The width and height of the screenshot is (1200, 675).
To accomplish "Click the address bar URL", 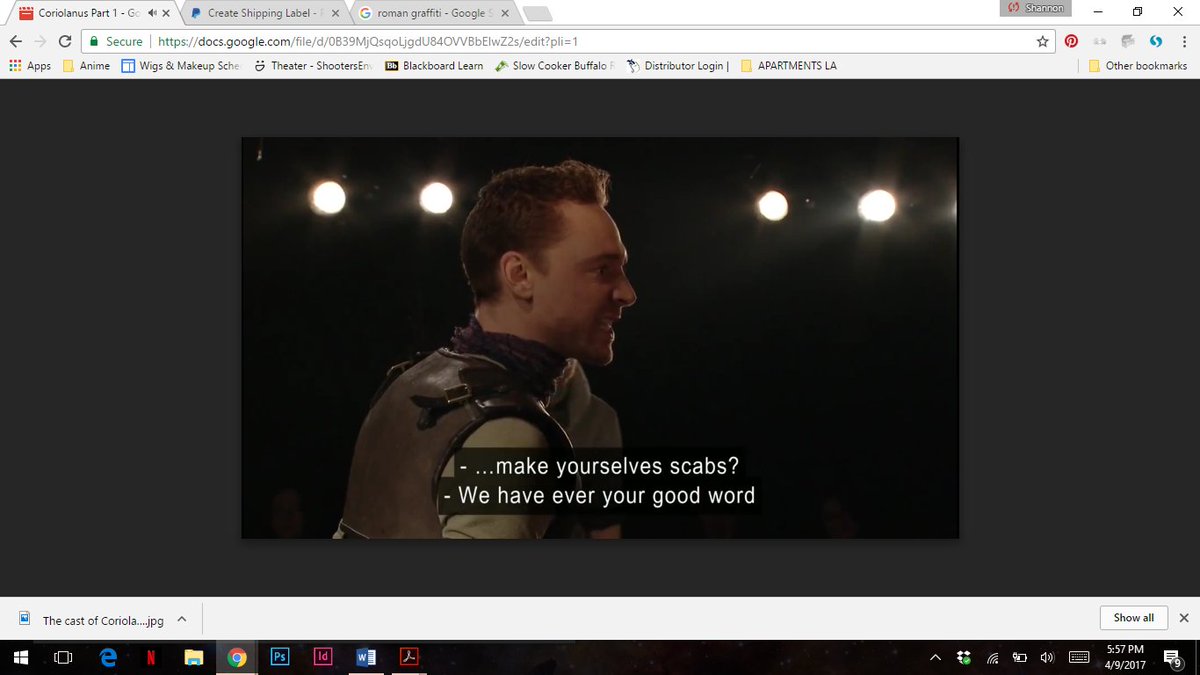I will pos(367,42).
